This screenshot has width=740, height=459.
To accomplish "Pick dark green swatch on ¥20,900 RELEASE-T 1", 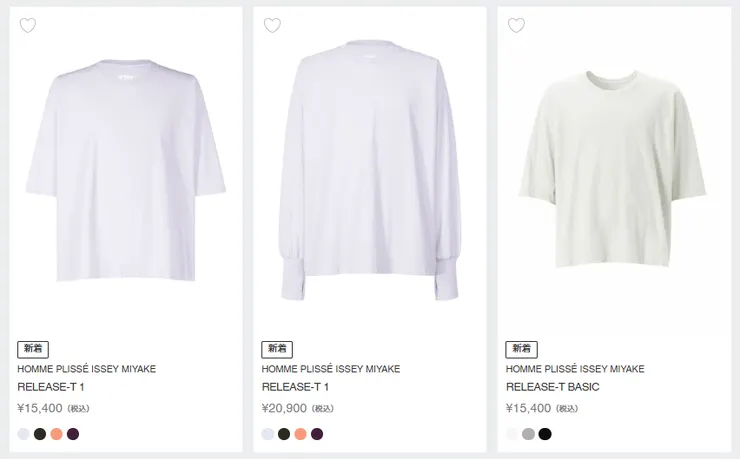I will click(x=284, y=434).
